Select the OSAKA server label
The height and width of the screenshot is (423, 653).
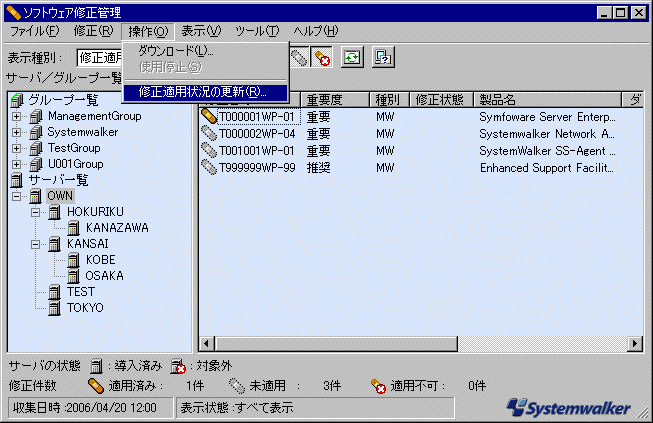104,276
